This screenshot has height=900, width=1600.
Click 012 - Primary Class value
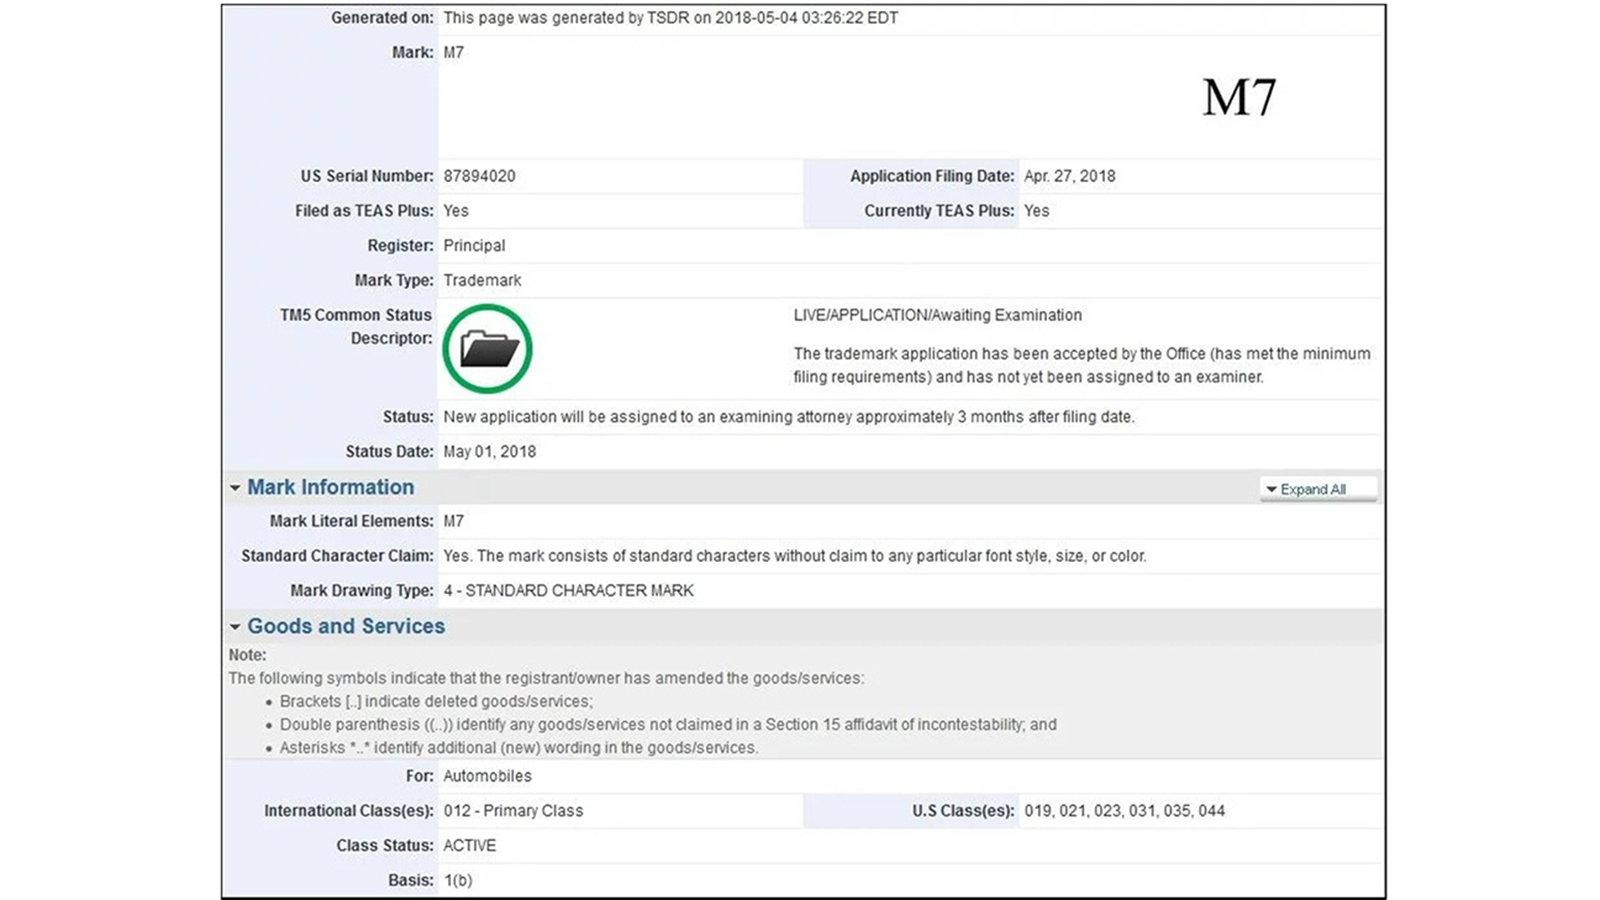pos(513,811)
